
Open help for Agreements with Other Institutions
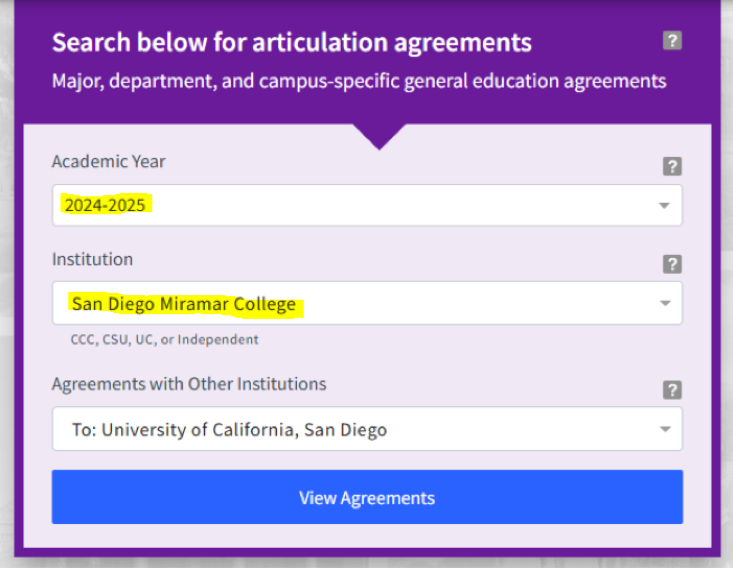coord(672,390)
